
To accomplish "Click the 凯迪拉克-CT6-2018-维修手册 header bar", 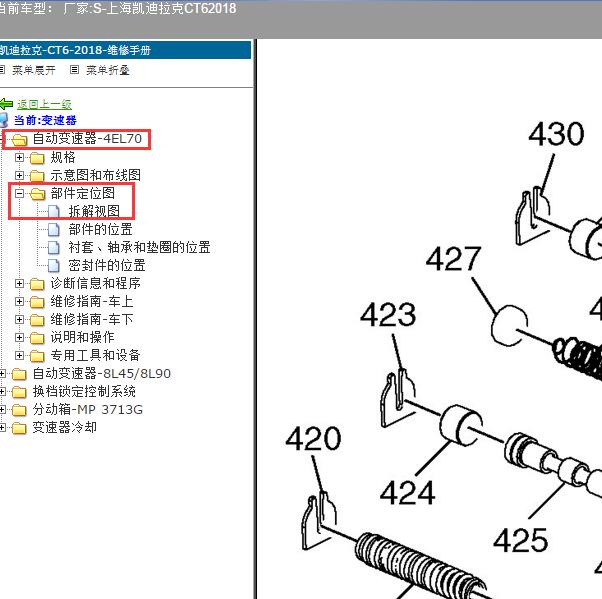I will 125,50.
